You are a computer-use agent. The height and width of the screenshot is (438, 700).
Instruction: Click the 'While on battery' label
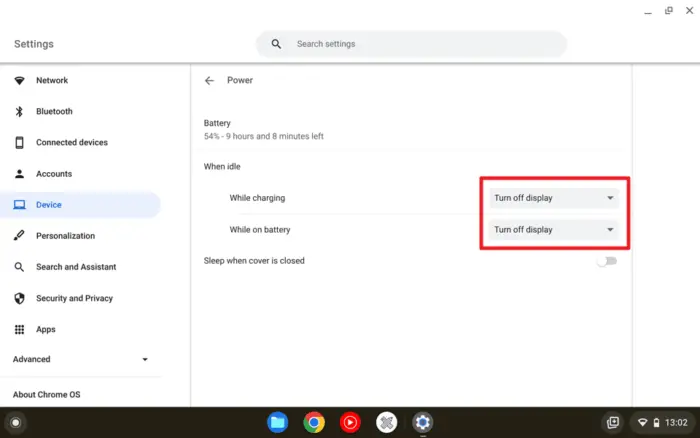point(260,229)
